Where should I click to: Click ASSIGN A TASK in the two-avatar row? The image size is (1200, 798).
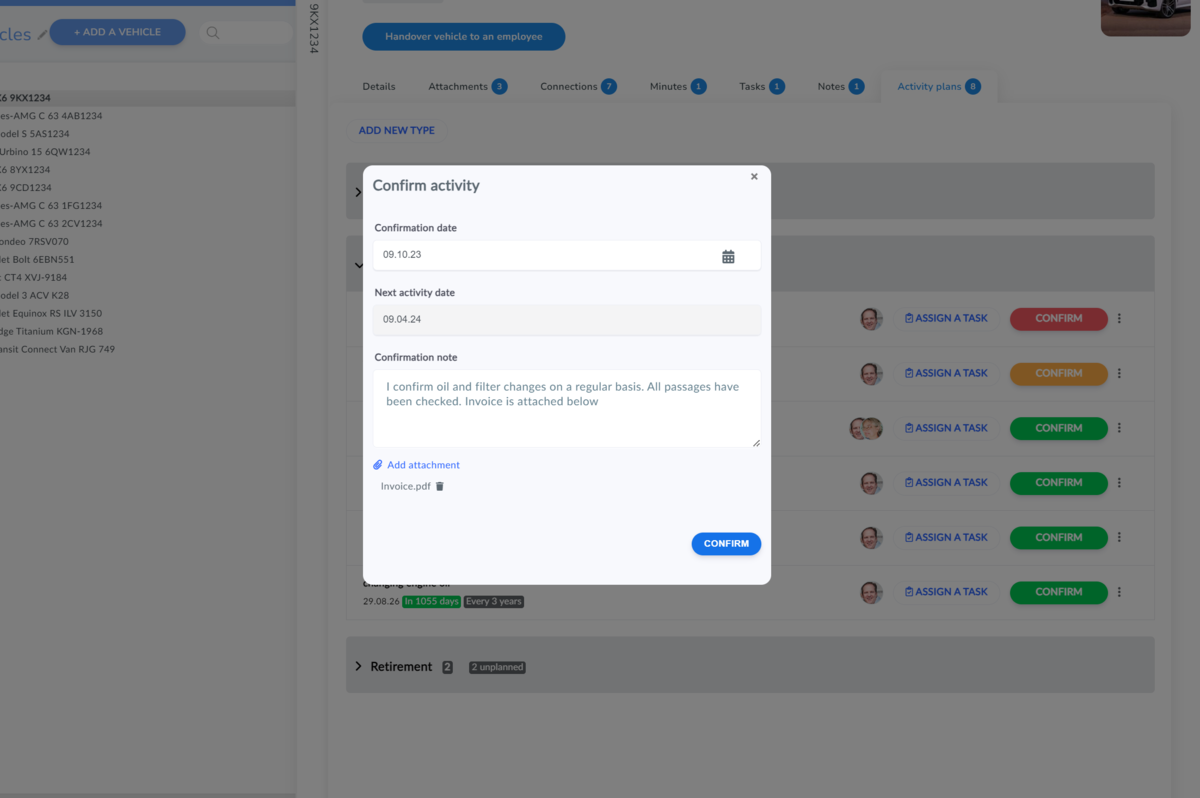coord(946,428)
